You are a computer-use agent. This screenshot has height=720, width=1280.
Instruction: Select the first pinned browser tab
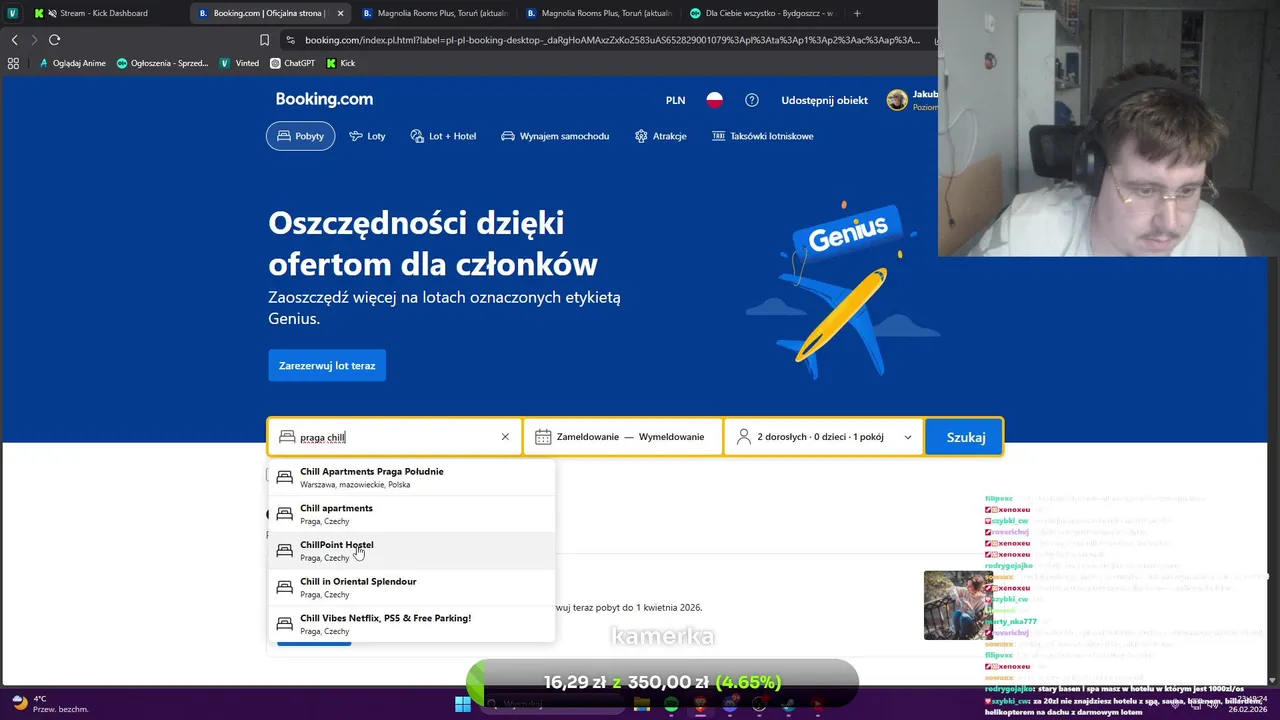tap(13, 13)
